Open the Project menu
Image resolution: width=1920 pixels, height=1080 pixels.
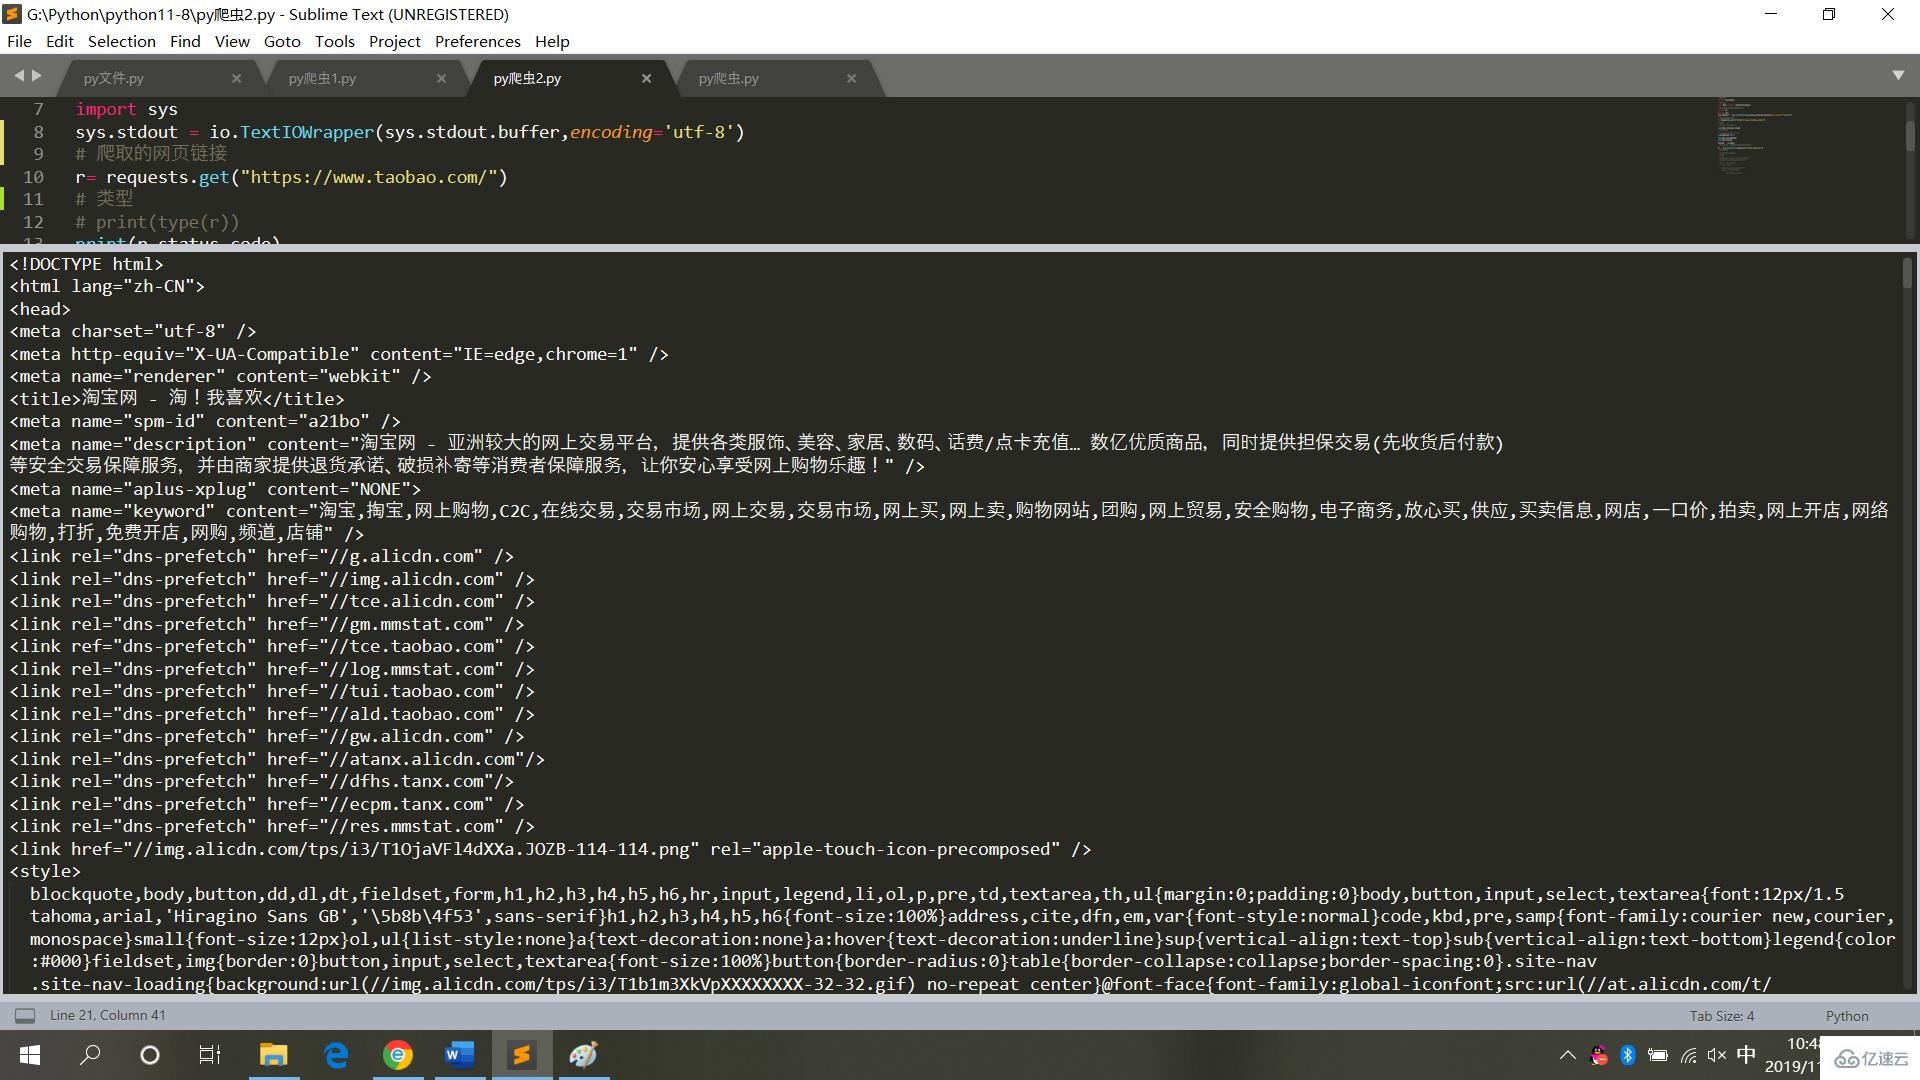(394, 41)
